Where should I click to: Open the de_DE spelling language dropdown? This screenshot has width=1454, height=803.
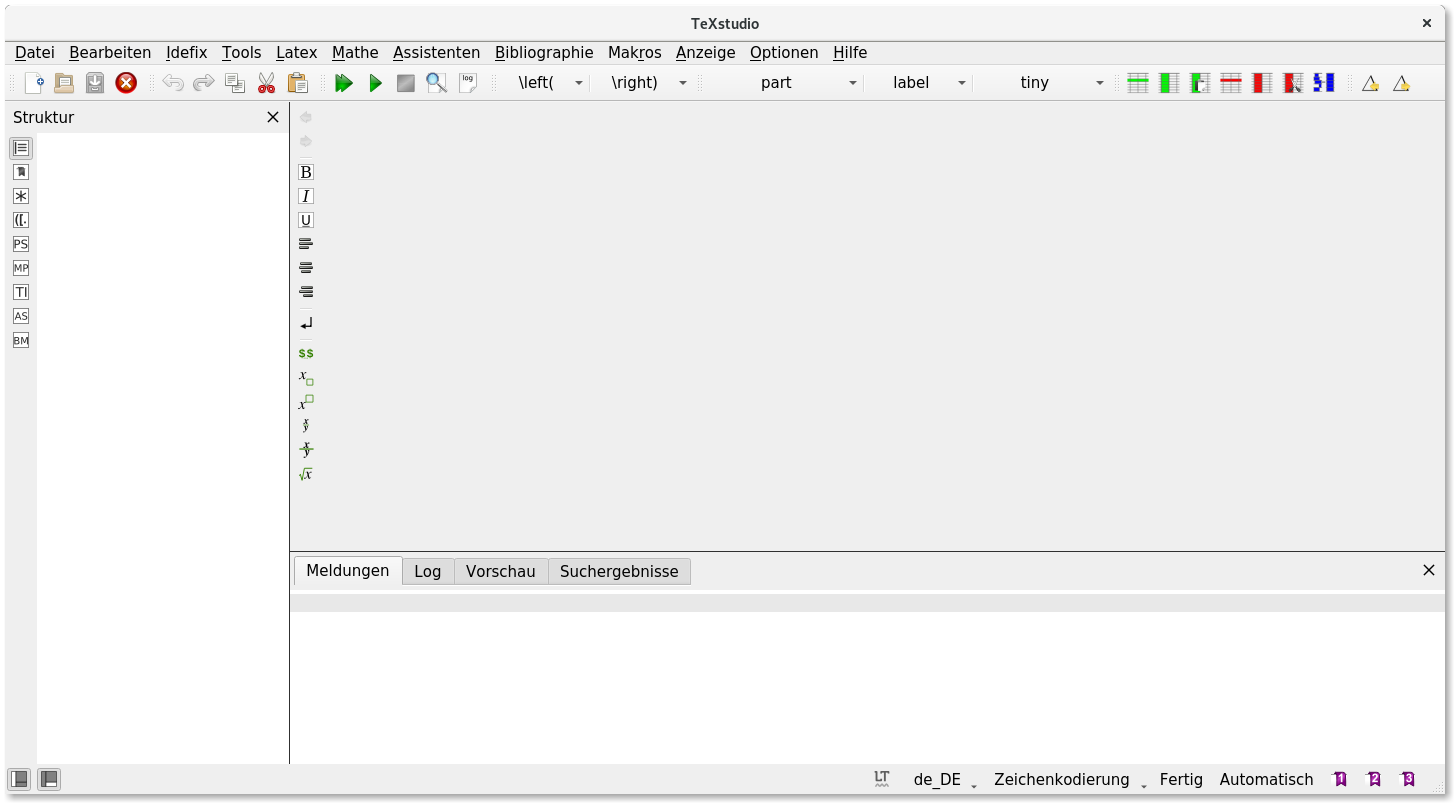(945, 780)
